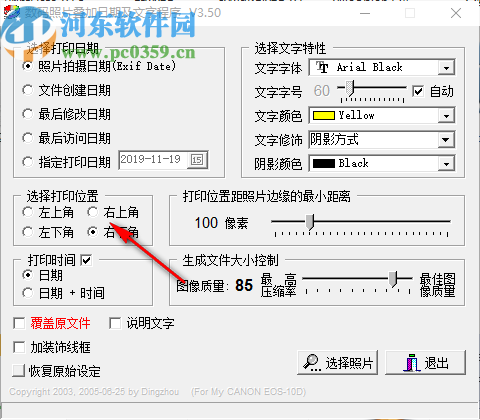The height and width of the screenshot is (420, 480).
Task: Open the 文字颜色 Yellow dropdown
Action: (446, 116)
